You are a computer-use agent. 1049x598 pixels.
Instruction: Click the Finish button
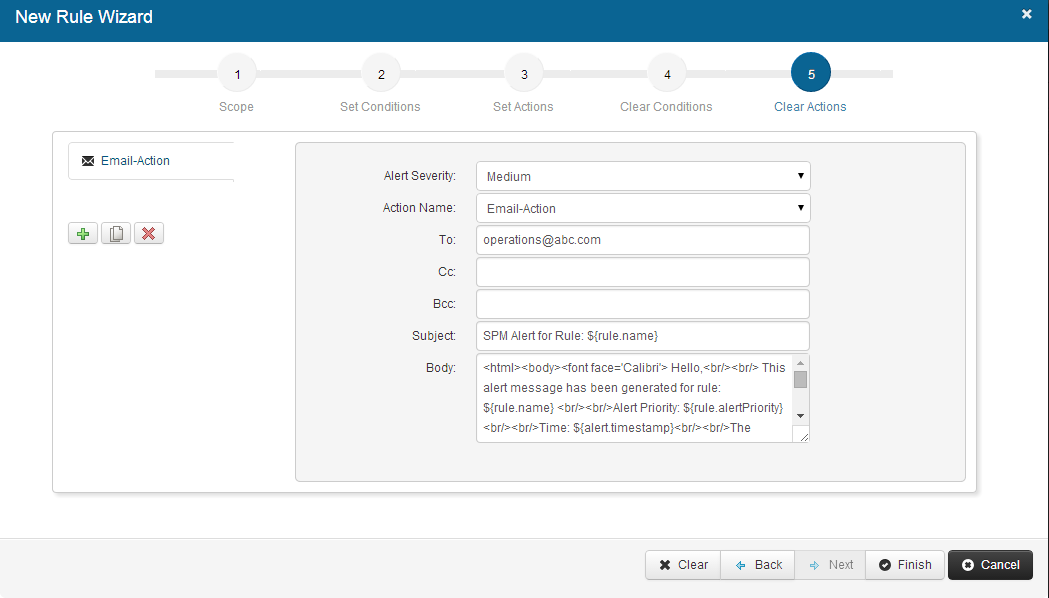tap(904, 565)
